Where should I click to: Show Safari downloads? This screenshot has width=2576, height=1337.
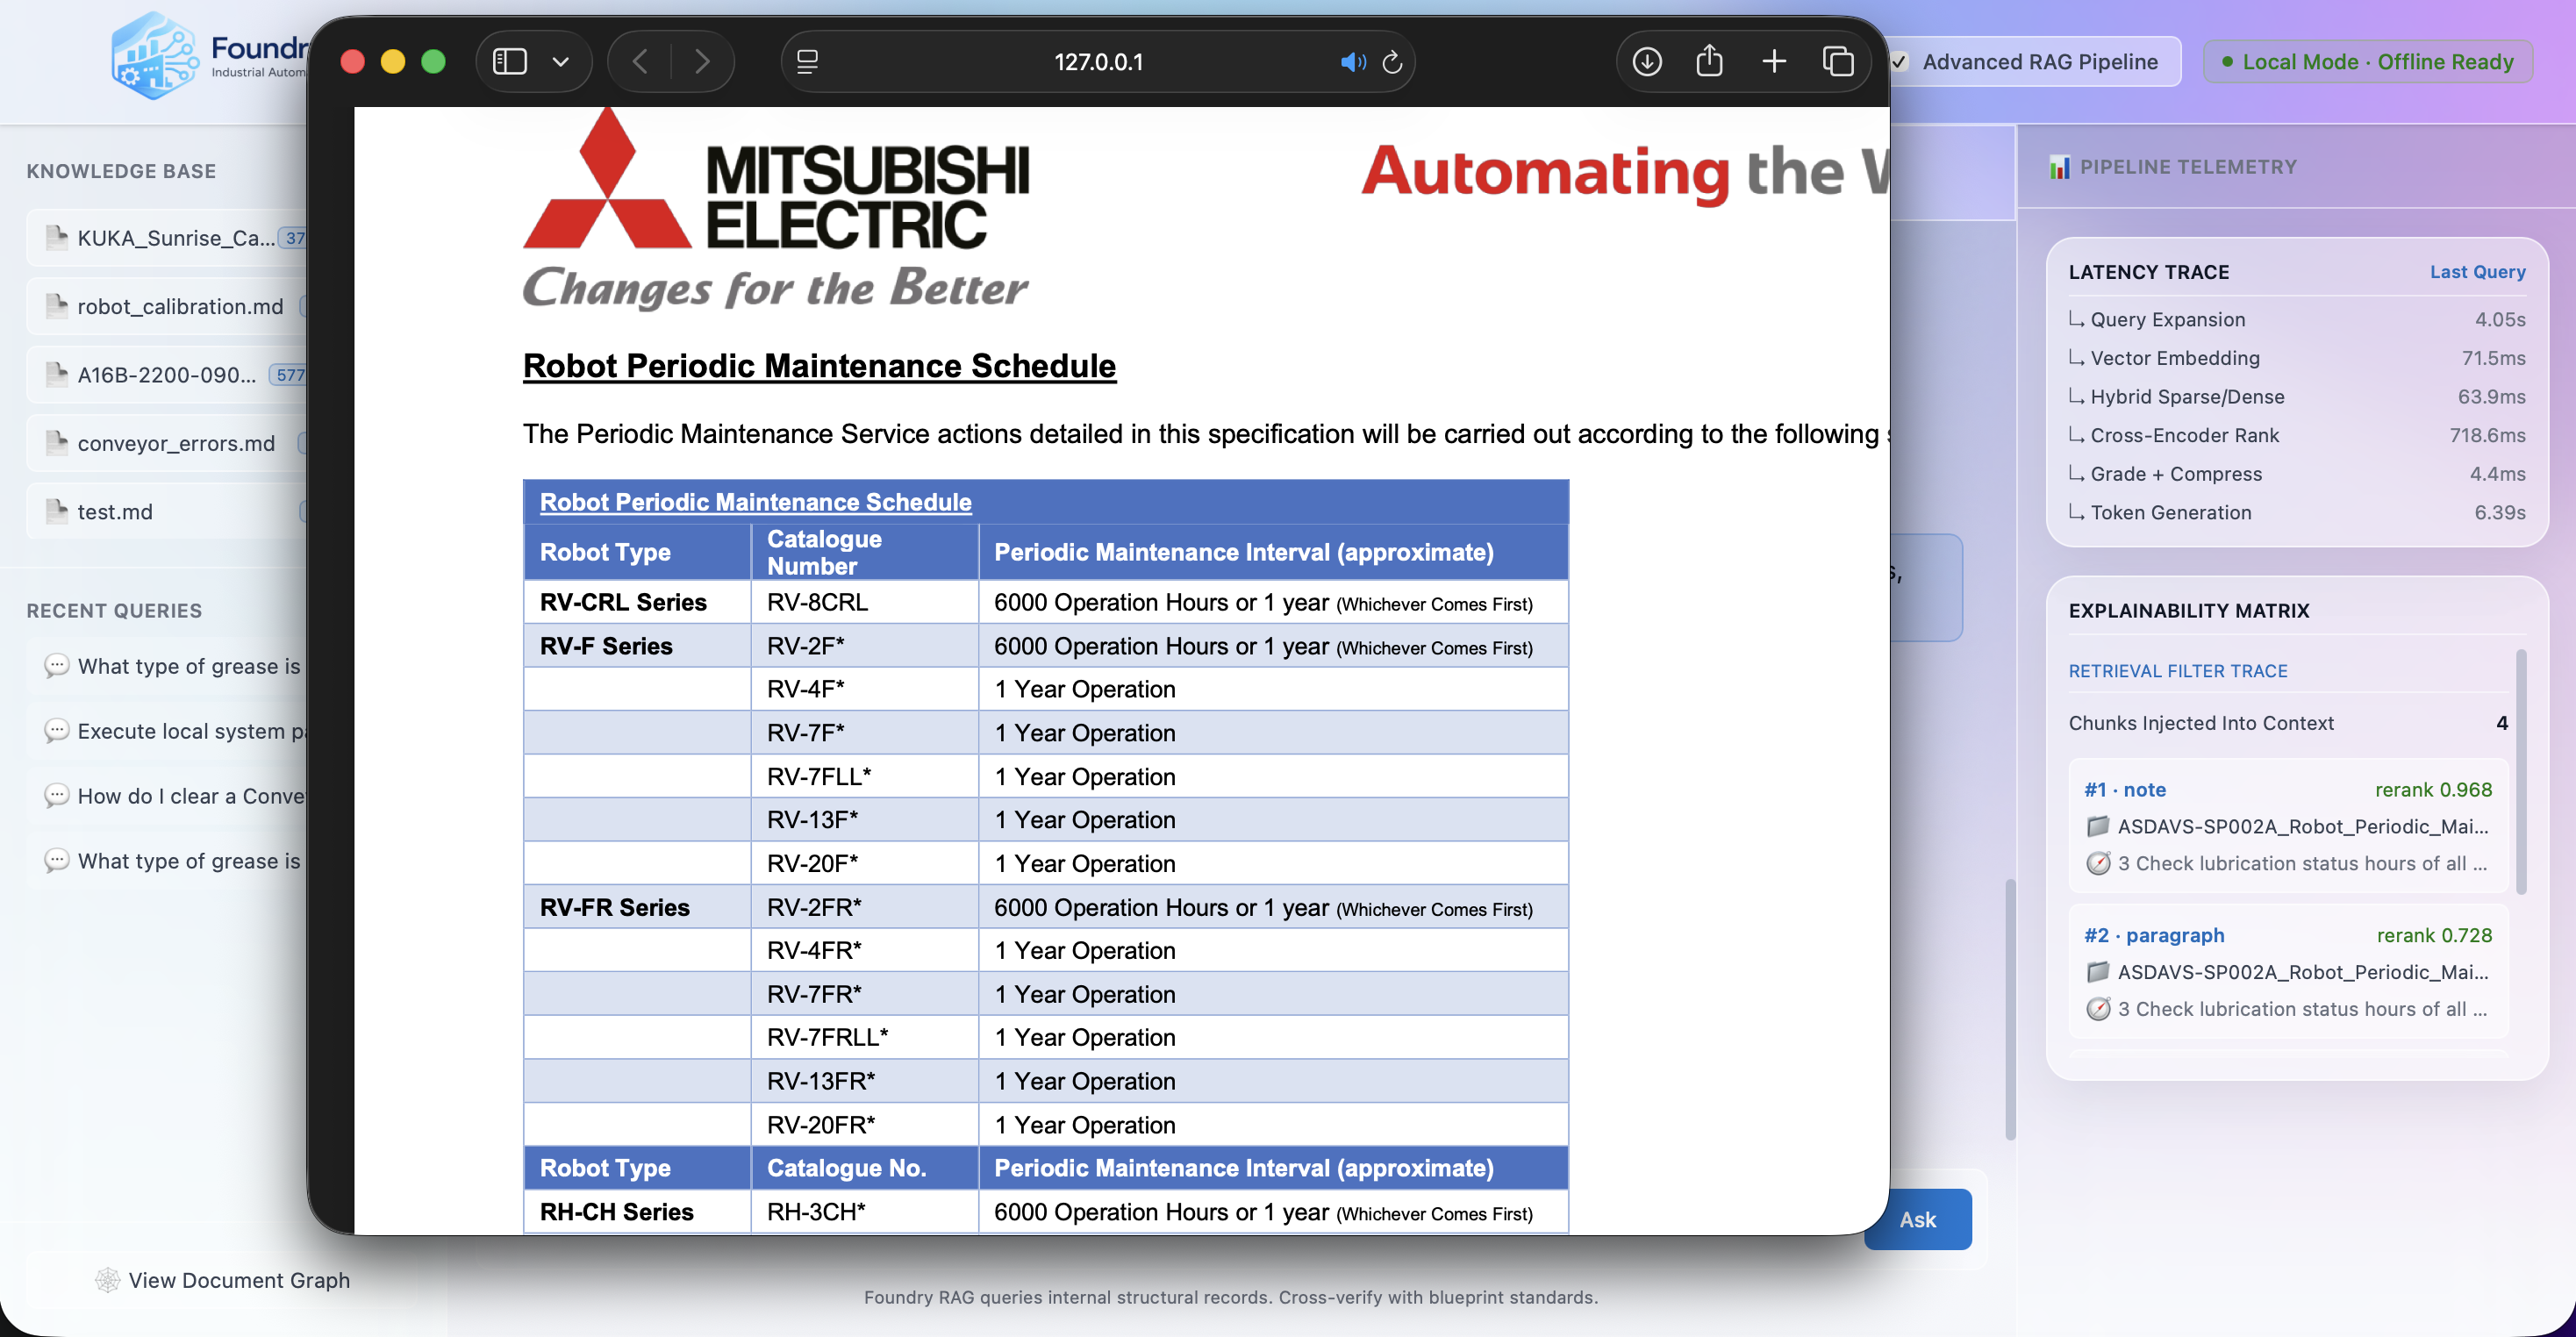pos(1647,62)
